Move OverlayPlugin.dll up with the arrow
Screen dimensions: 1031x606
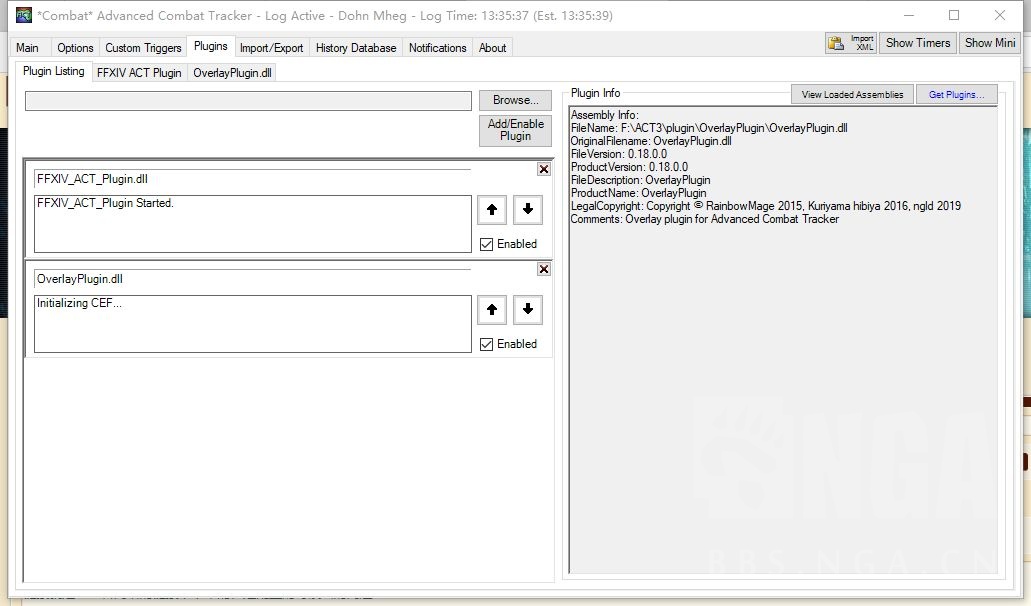pyautogui.click(x=491, y=310)
